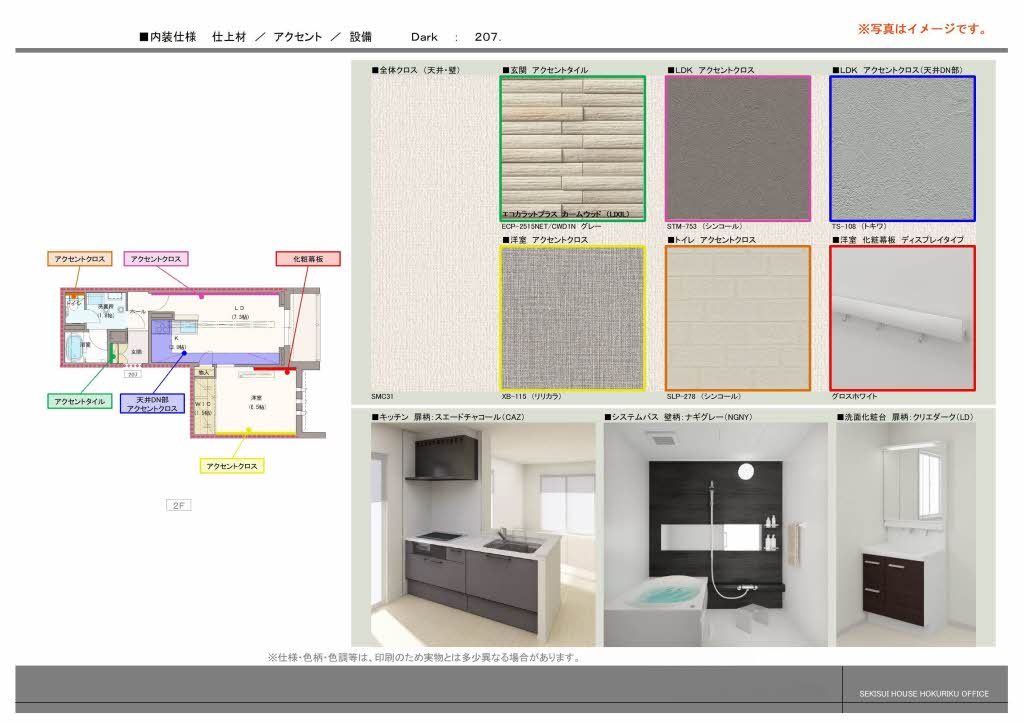Choose the yellow-bordered XB-115 bedroom swatch

click(573, 318)
